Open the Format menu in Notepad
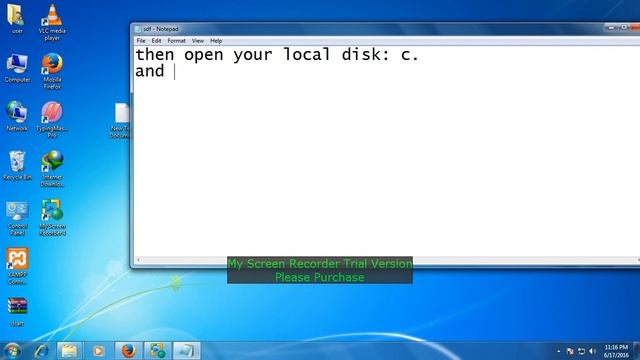 click(176, 41)
